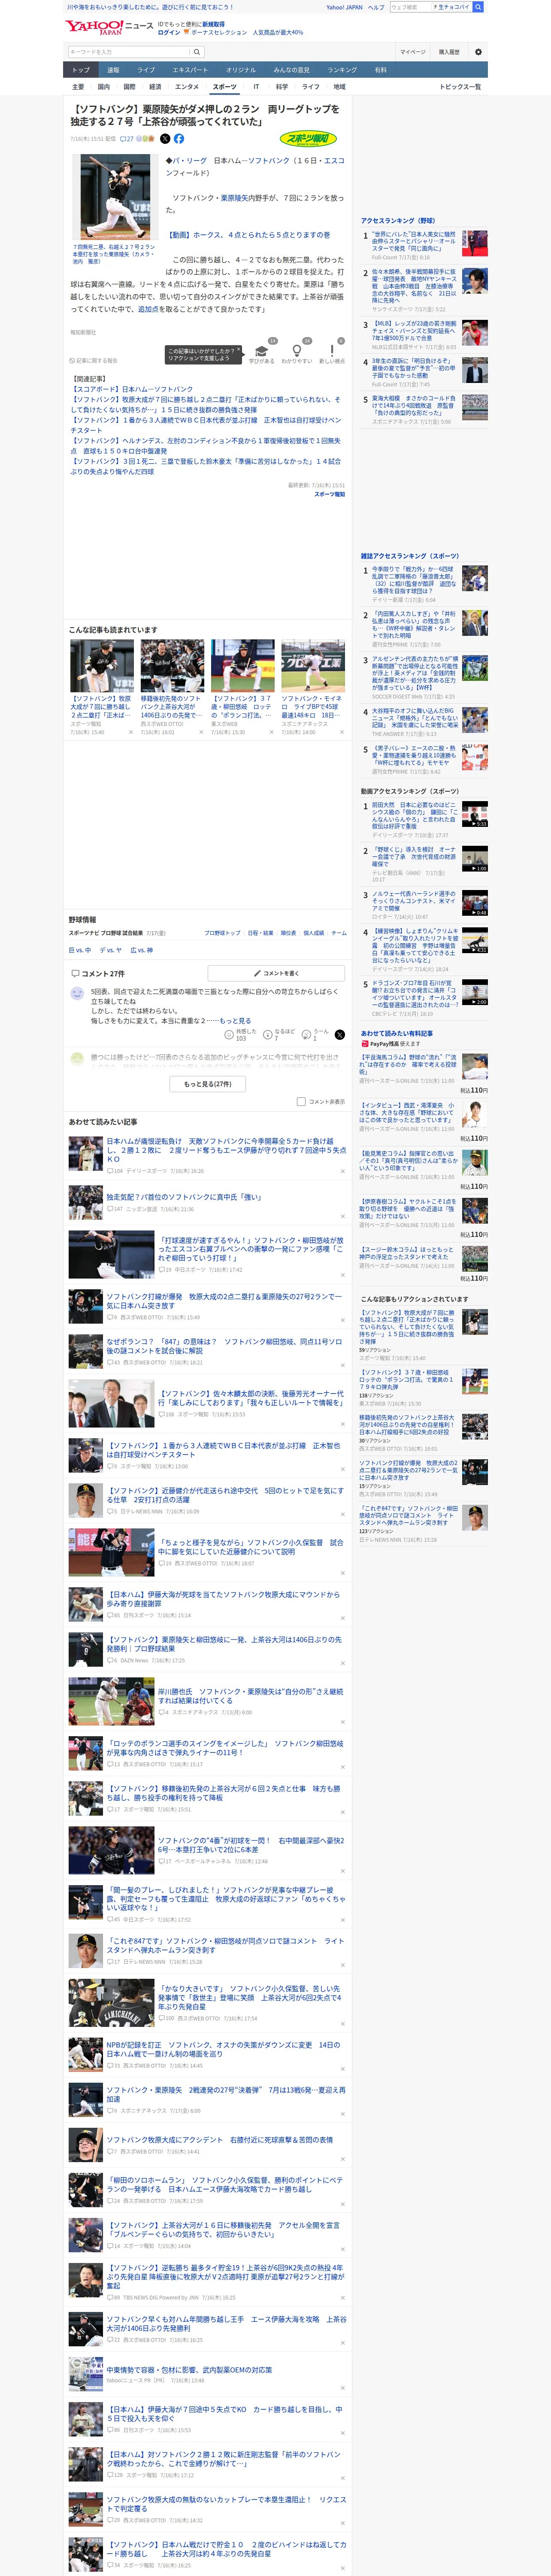
Task: Open the 独走気配?パ首位のソフトバンク article
Action: tap(184, 1197)
